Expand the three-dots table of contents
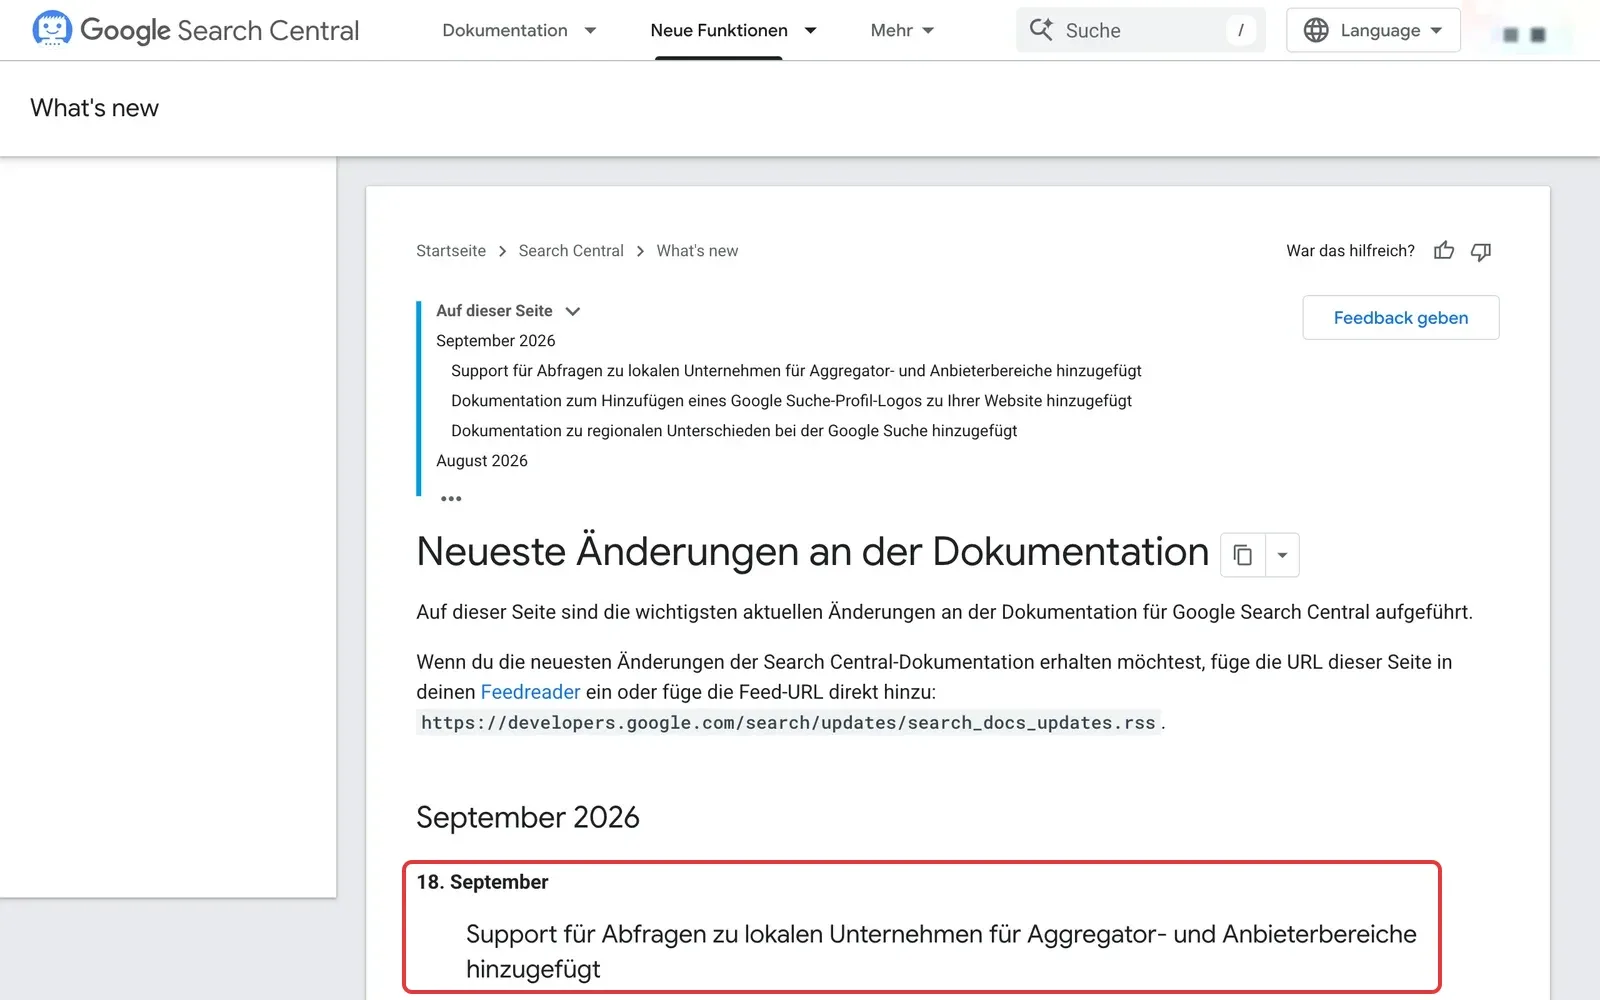1600x1000 pixels. tap(451, 498)
